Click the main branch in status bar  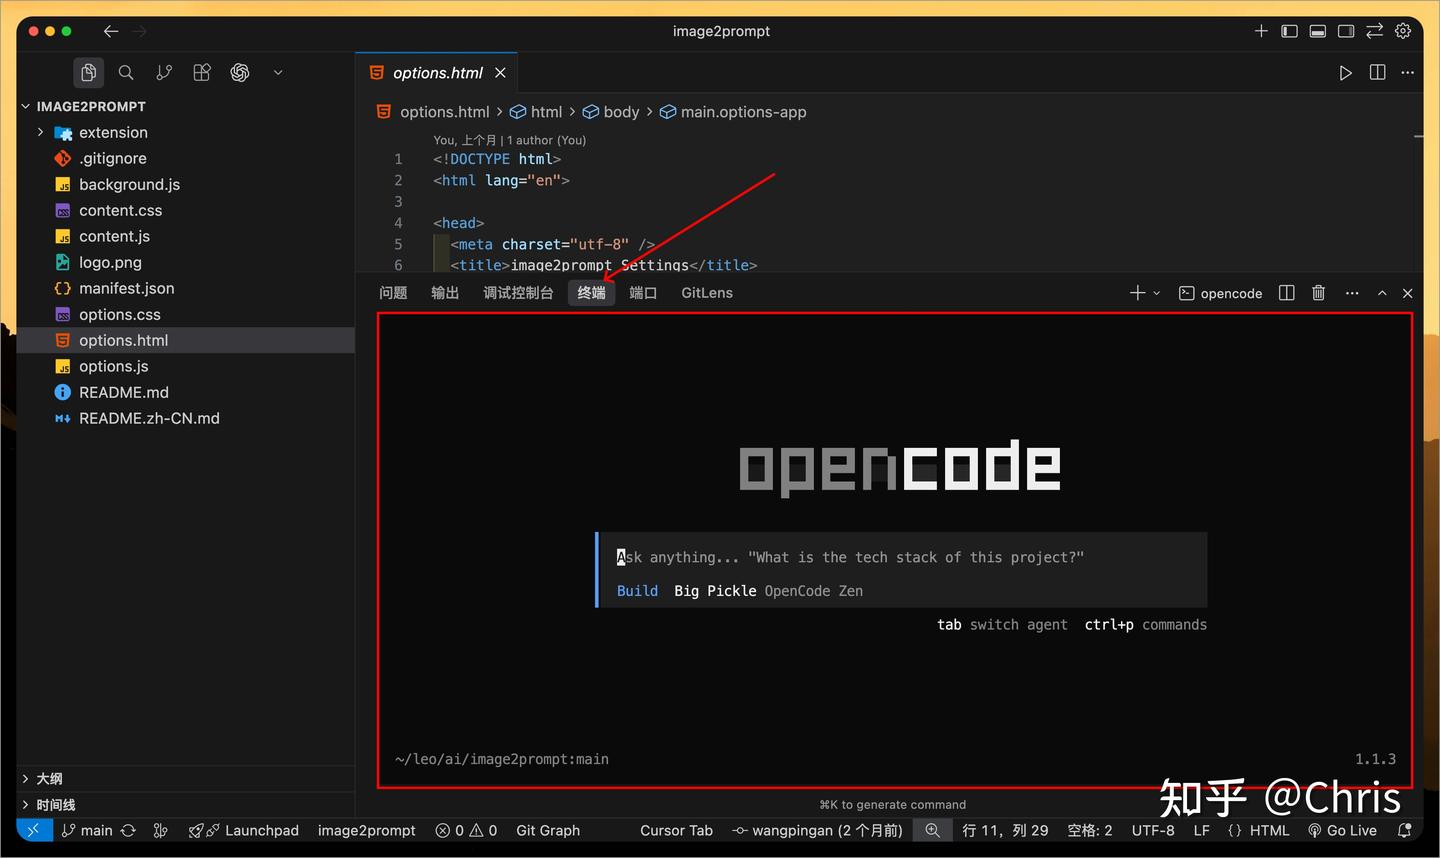[87, 830]
